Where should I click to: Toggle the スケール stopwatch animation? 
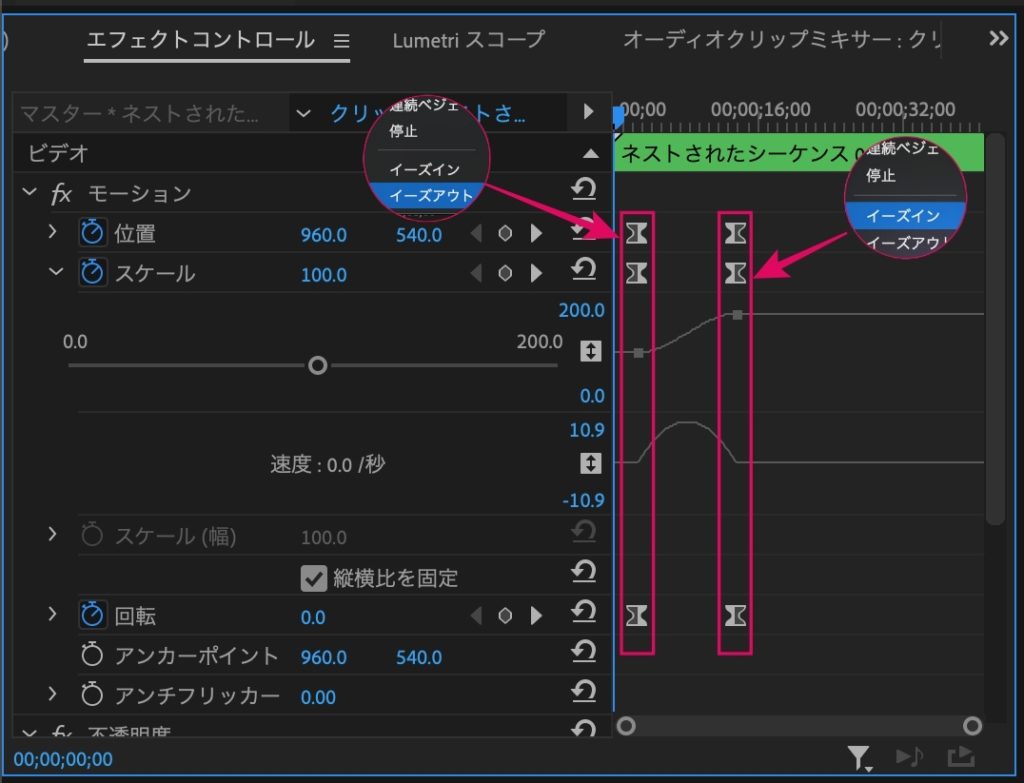click(92, 273)
